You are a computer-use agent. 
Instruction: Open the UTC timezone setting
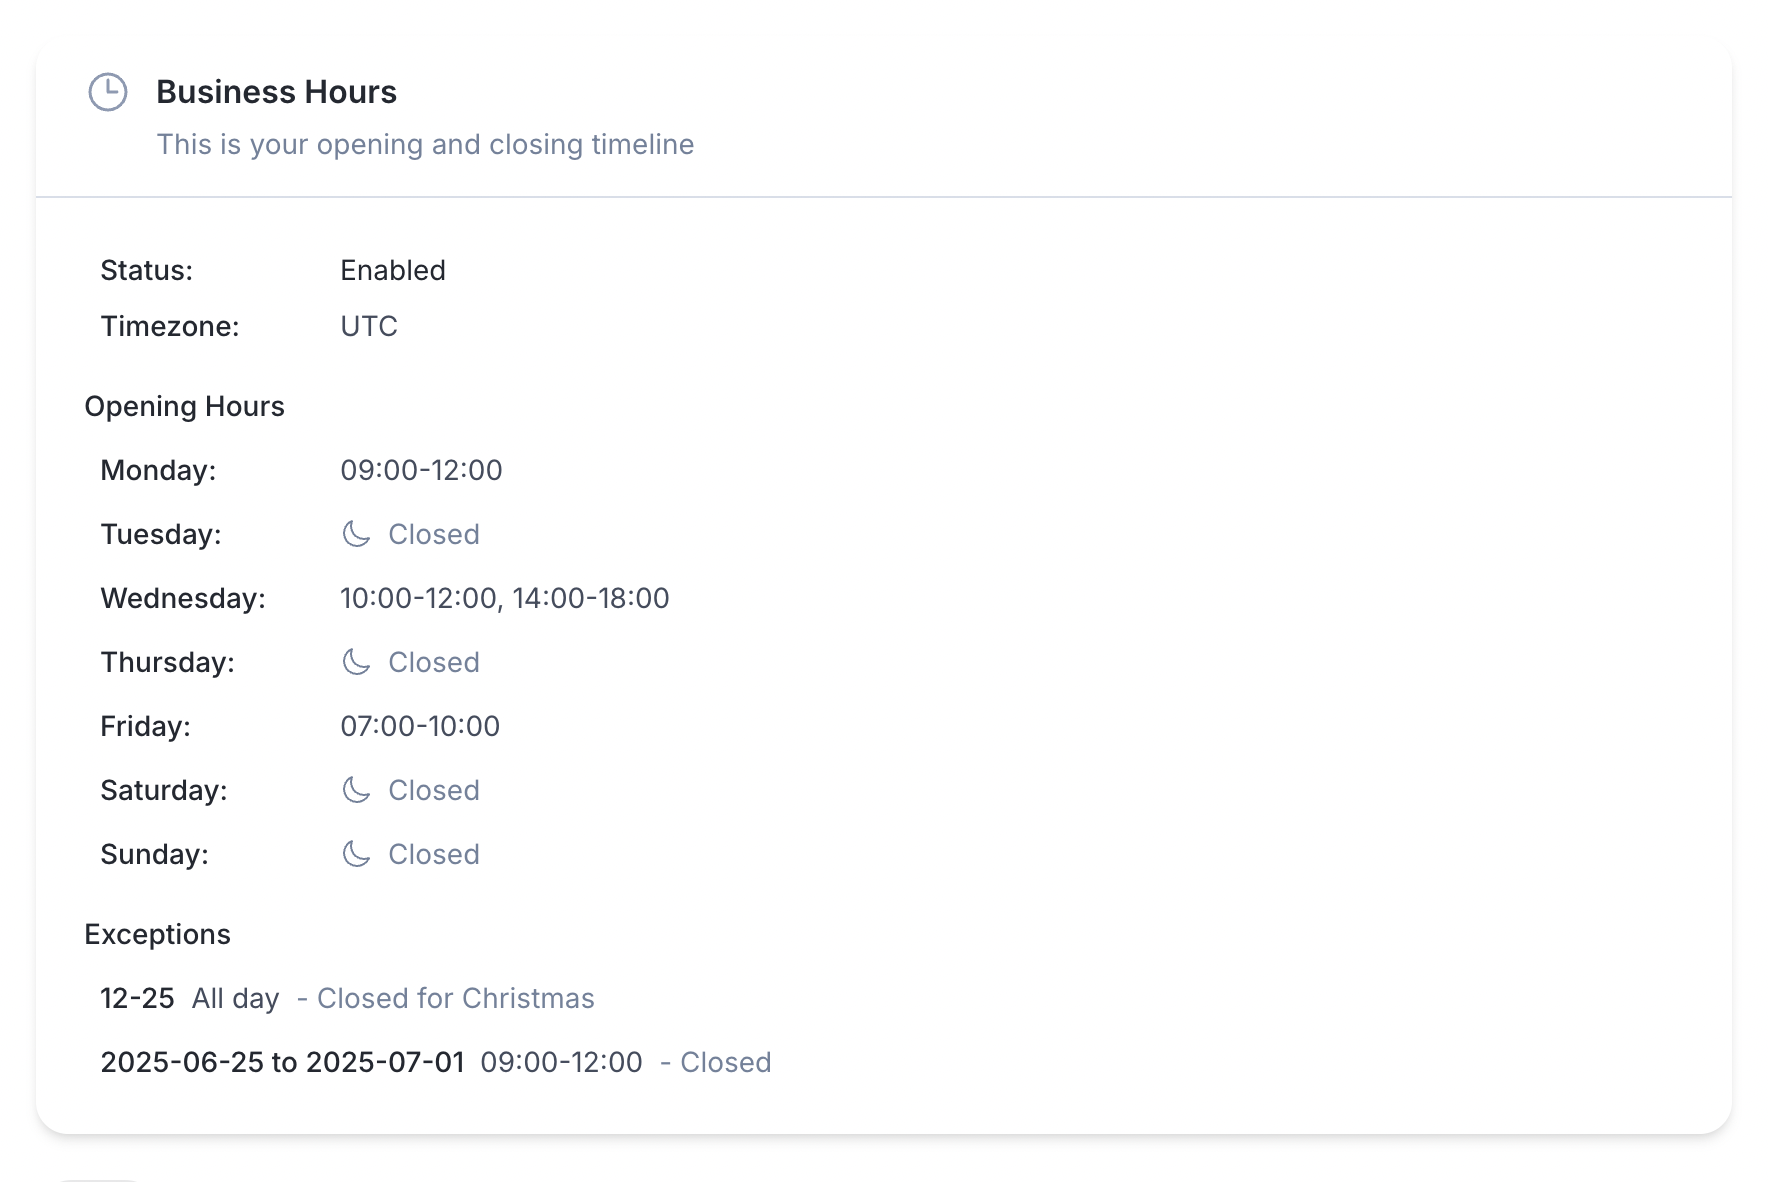click(368, 325)
